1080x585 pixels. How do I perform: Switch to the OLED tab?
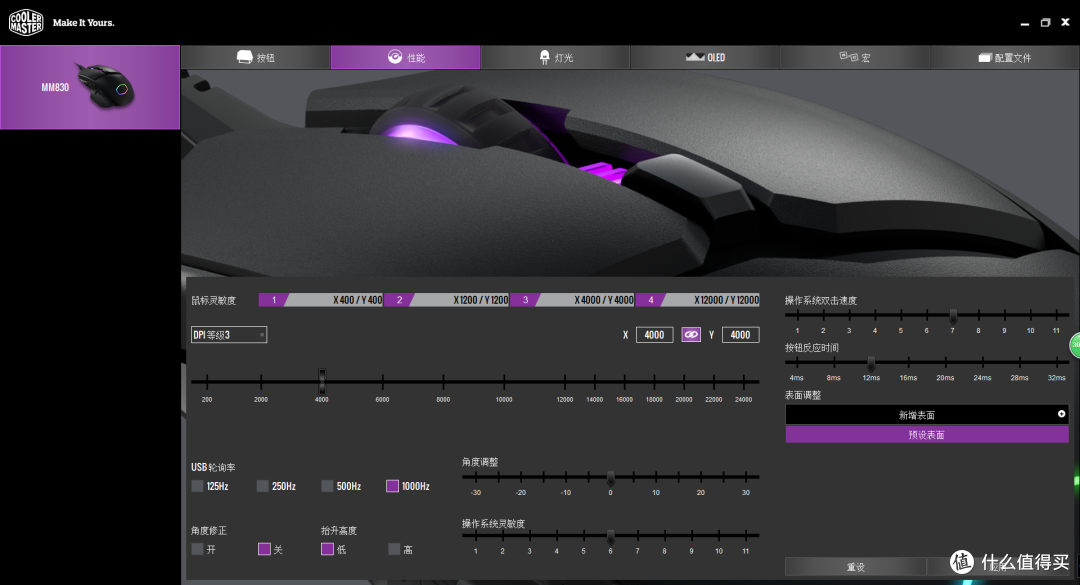tap(705, 57)
